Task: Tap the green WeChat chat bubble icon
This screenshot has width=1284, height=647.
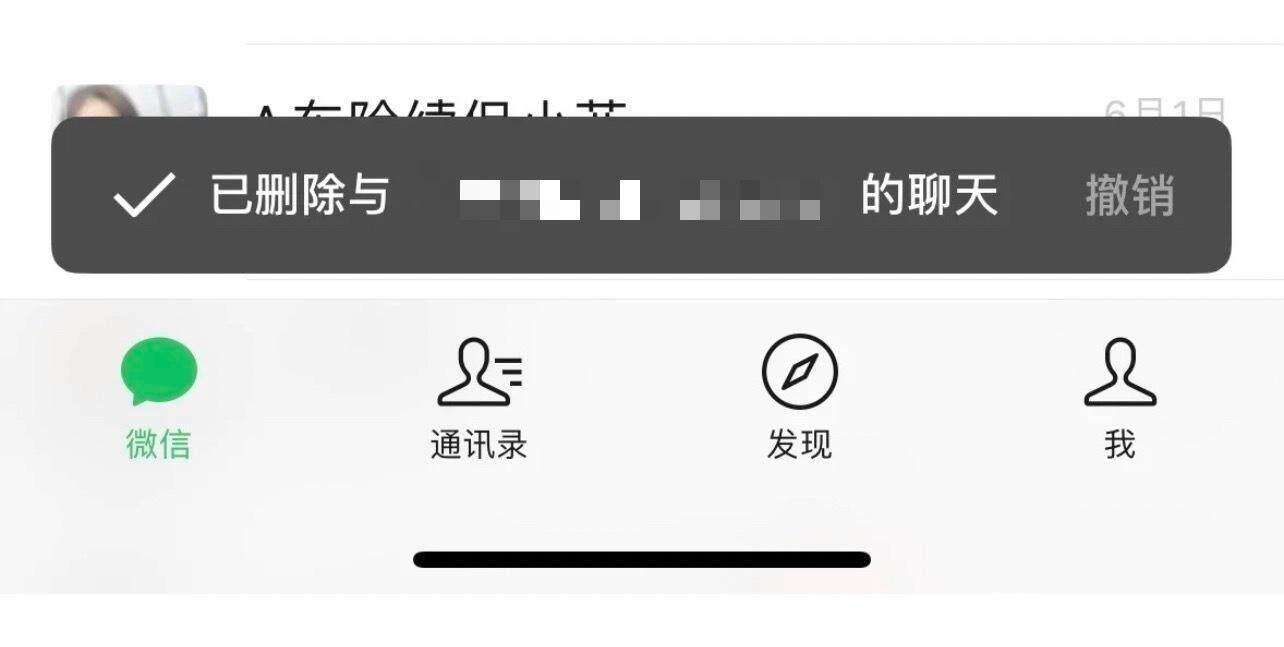Action: [x=159, y=371]
